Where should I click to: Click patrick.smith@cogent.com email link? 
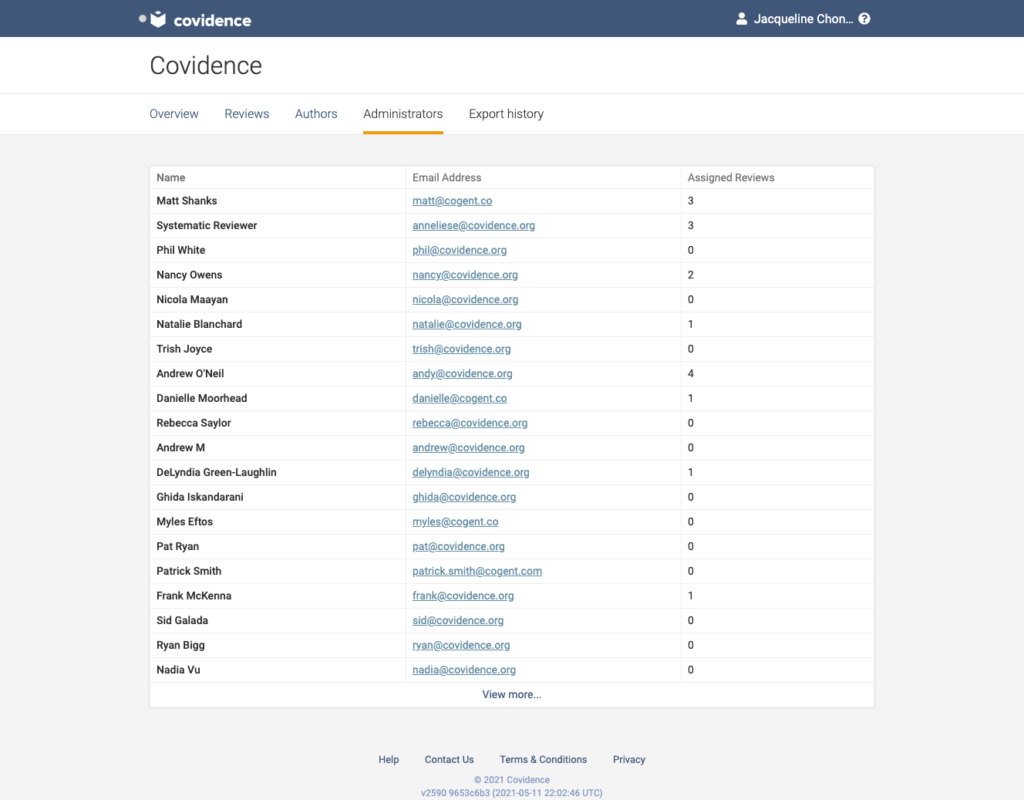[477, 571]
